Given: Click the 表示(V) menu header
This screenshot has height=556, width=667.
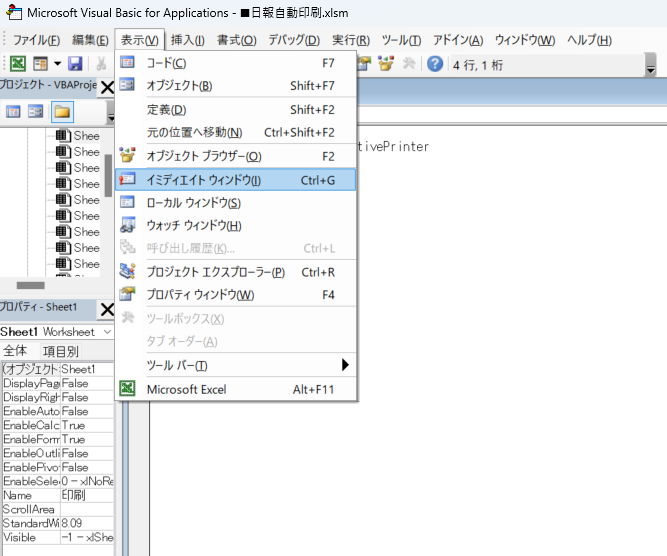Looking at the screenshot, I should (140, 40).
